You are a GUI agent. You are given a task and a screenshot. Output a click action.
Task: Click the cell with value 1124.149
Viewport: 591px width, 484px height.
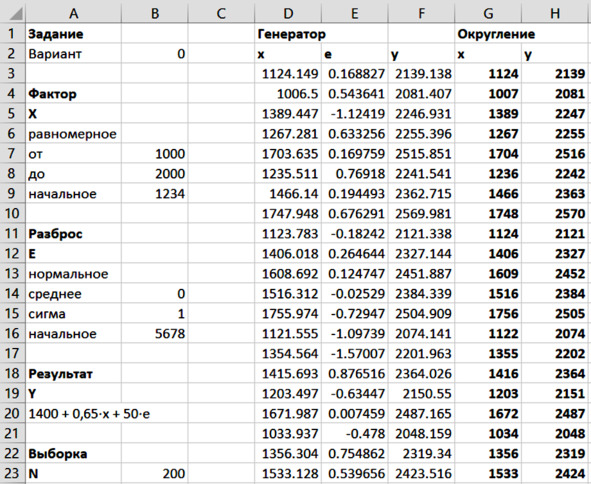(288, 74)
